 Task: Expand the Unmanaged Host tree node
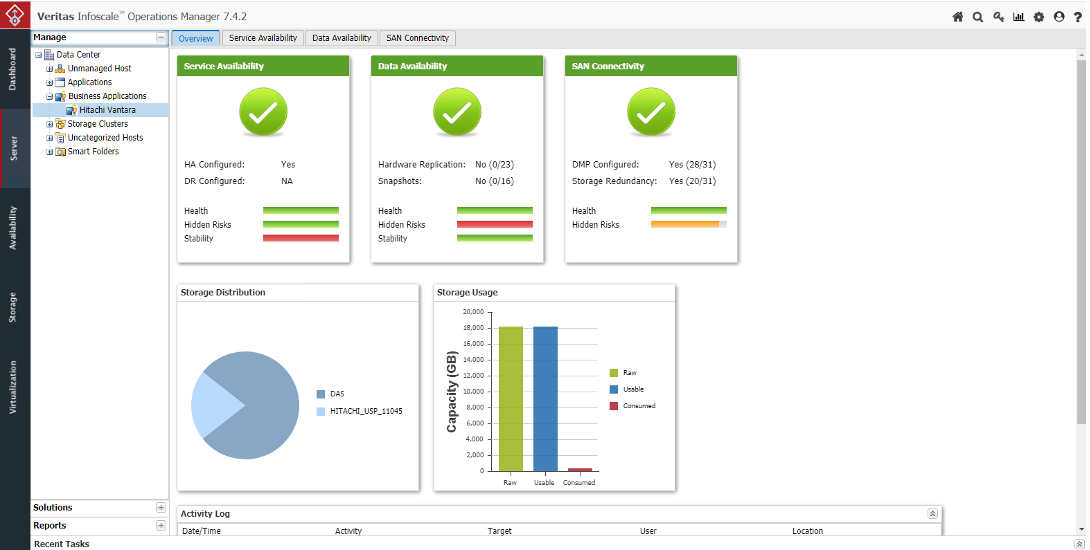[x=49, y=69]
